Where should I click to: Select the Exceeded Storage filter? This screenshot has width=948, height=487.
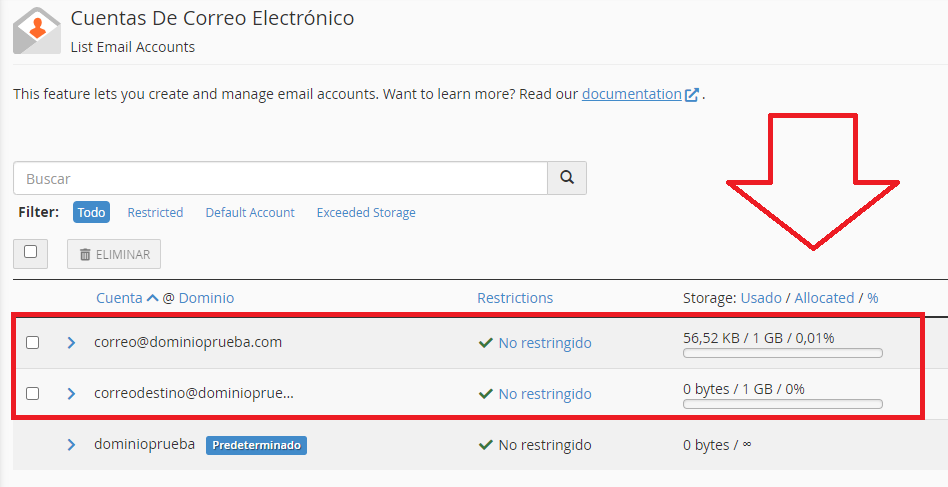[x=366, y=213]
